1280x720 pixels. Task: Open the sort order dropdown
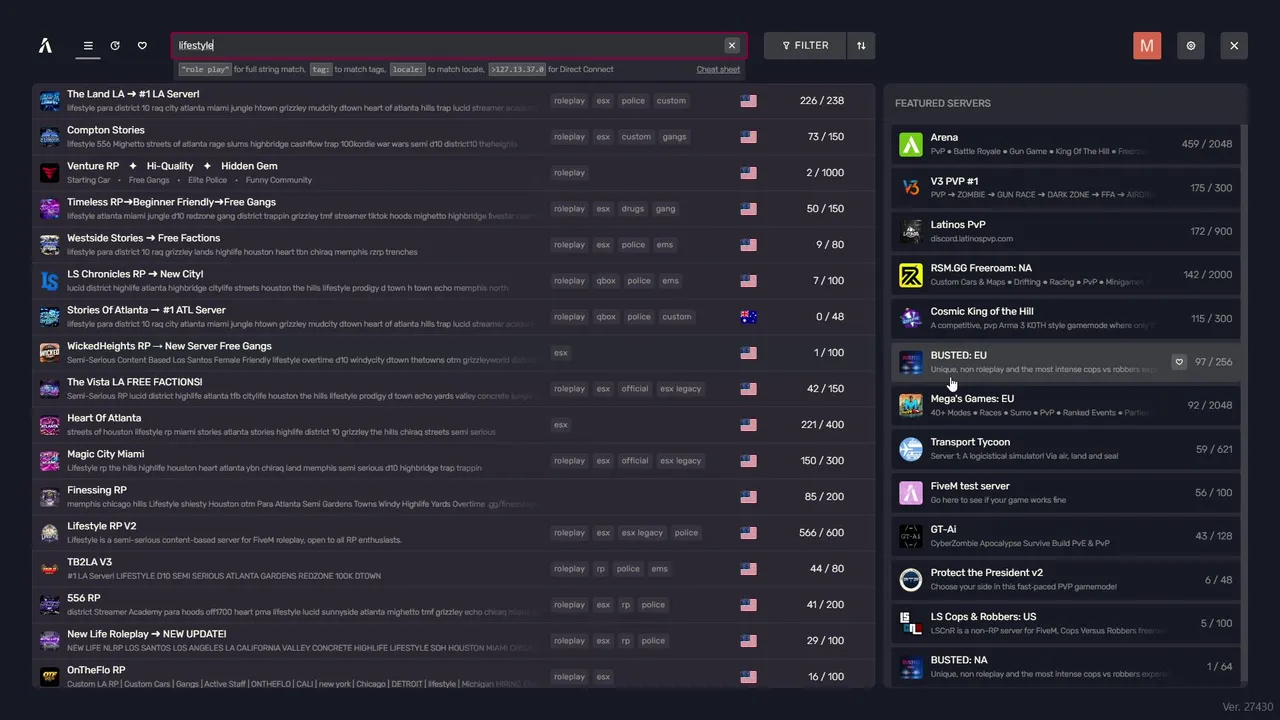click(861, 45)
